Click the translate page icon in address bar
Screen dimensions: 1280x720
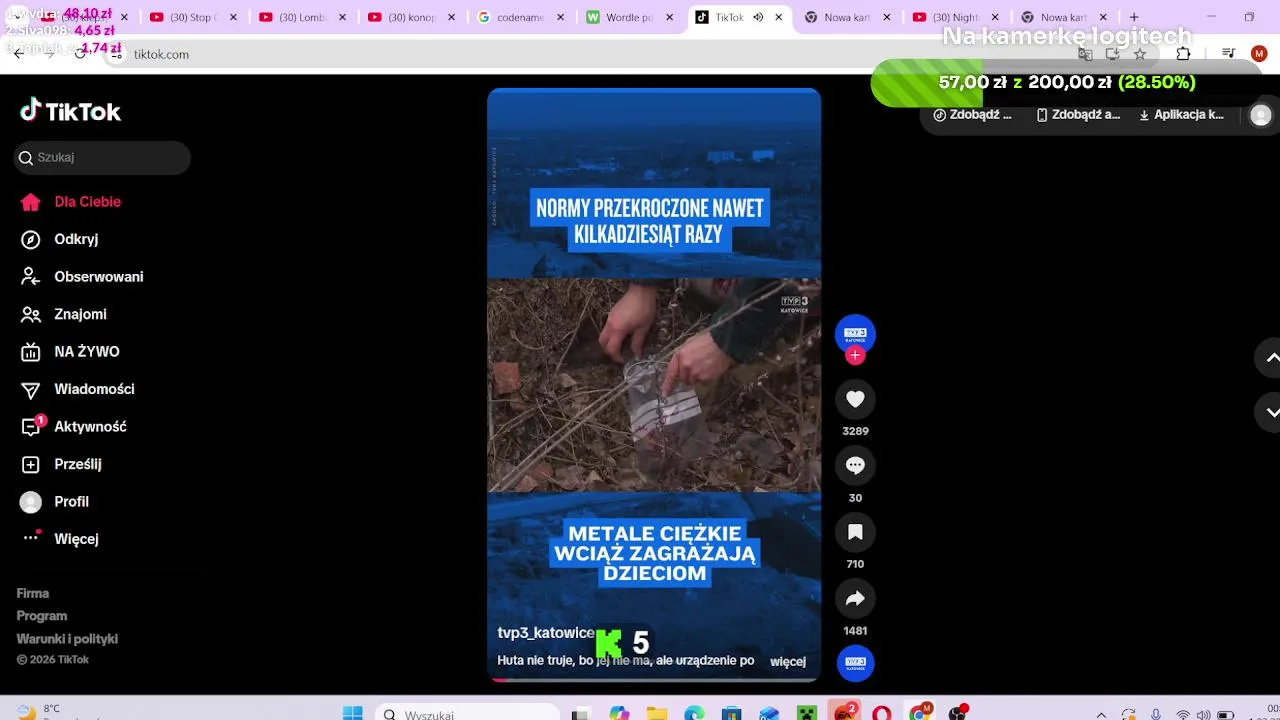click(x=1085, y=54)
